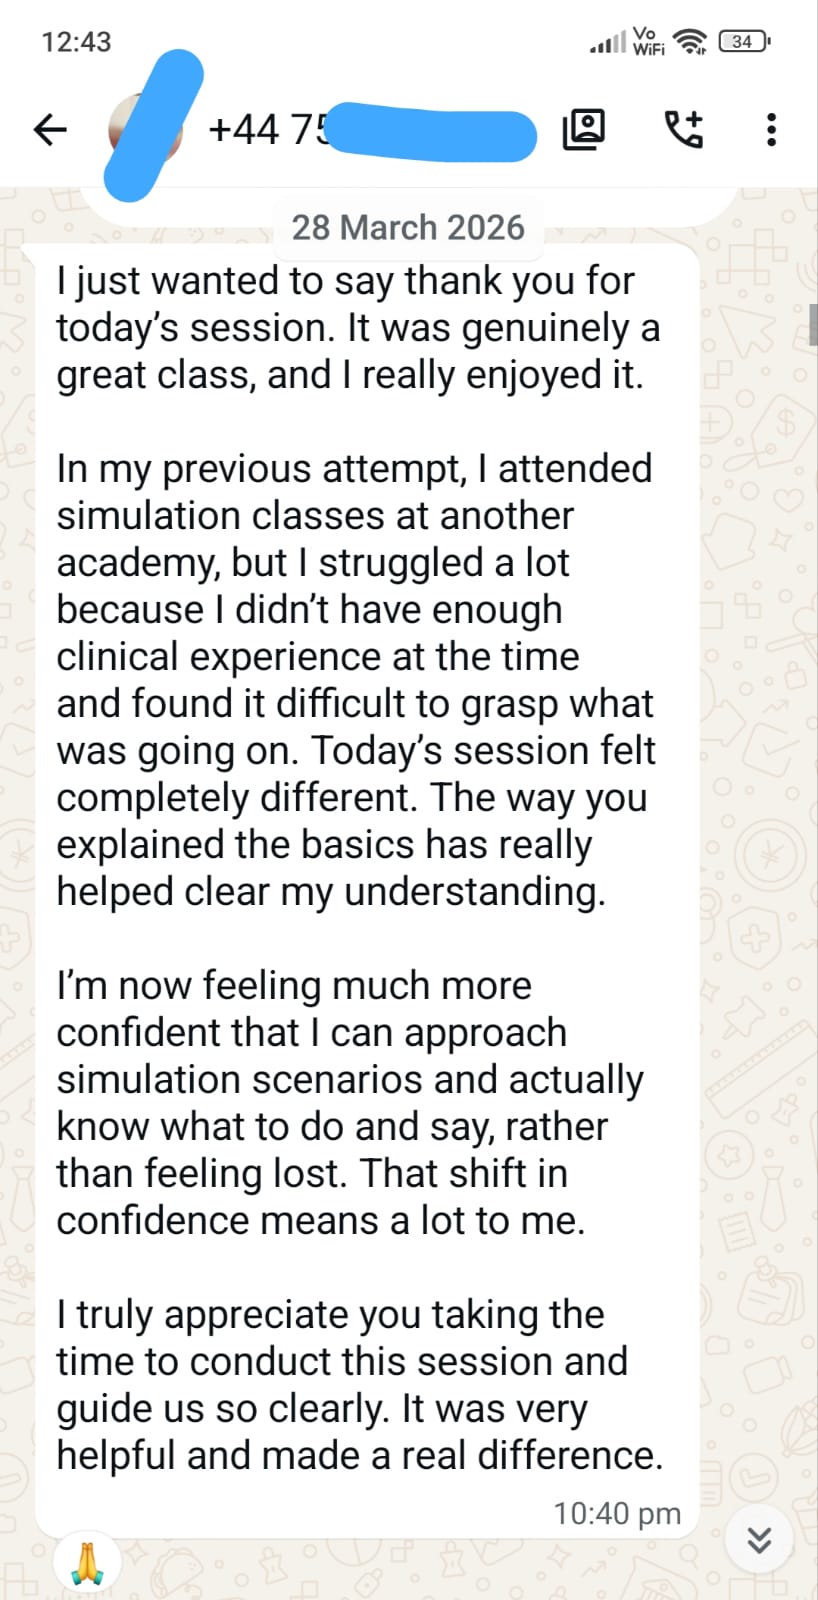Tap the VoWiFi status indicator
Screen dimensions: 818x1600
(648, 41)
